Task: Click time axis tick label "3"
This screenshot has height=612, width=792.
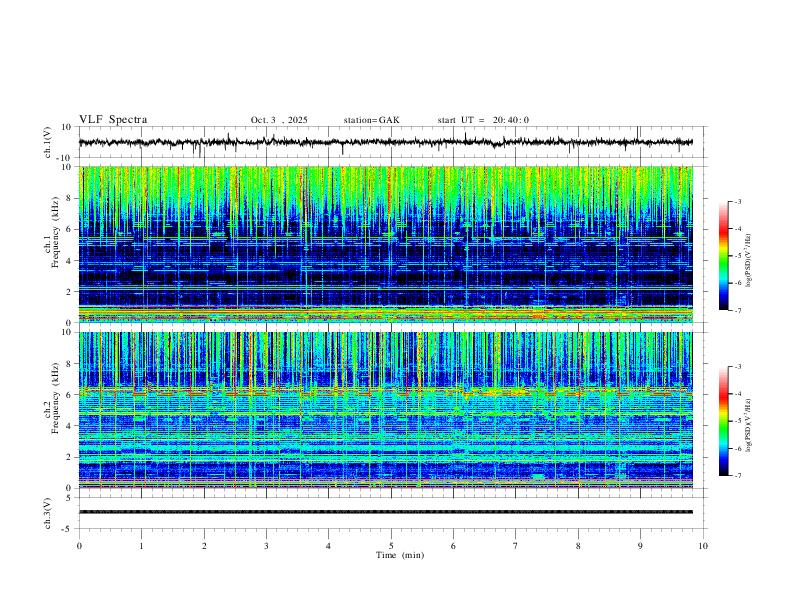Action: (266, 546)
